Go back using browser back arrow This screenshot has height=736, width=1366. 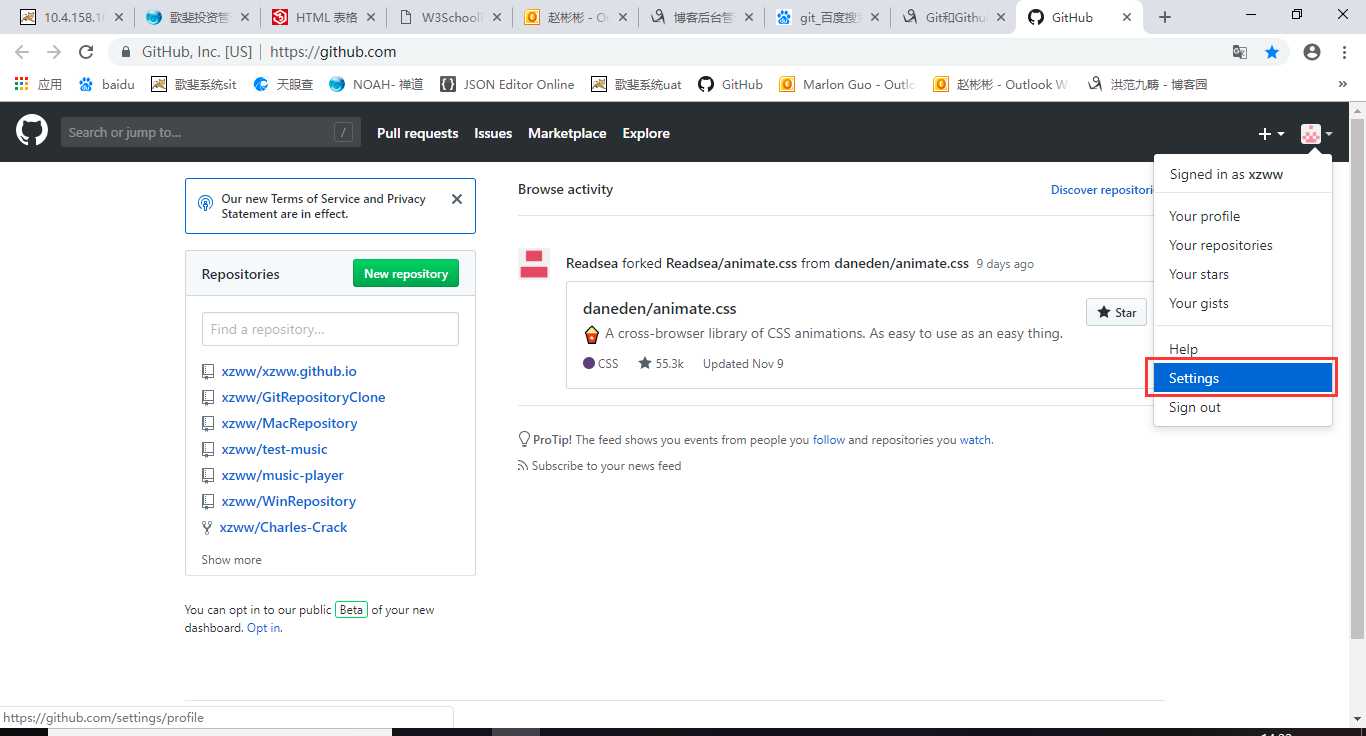(22, 52)
